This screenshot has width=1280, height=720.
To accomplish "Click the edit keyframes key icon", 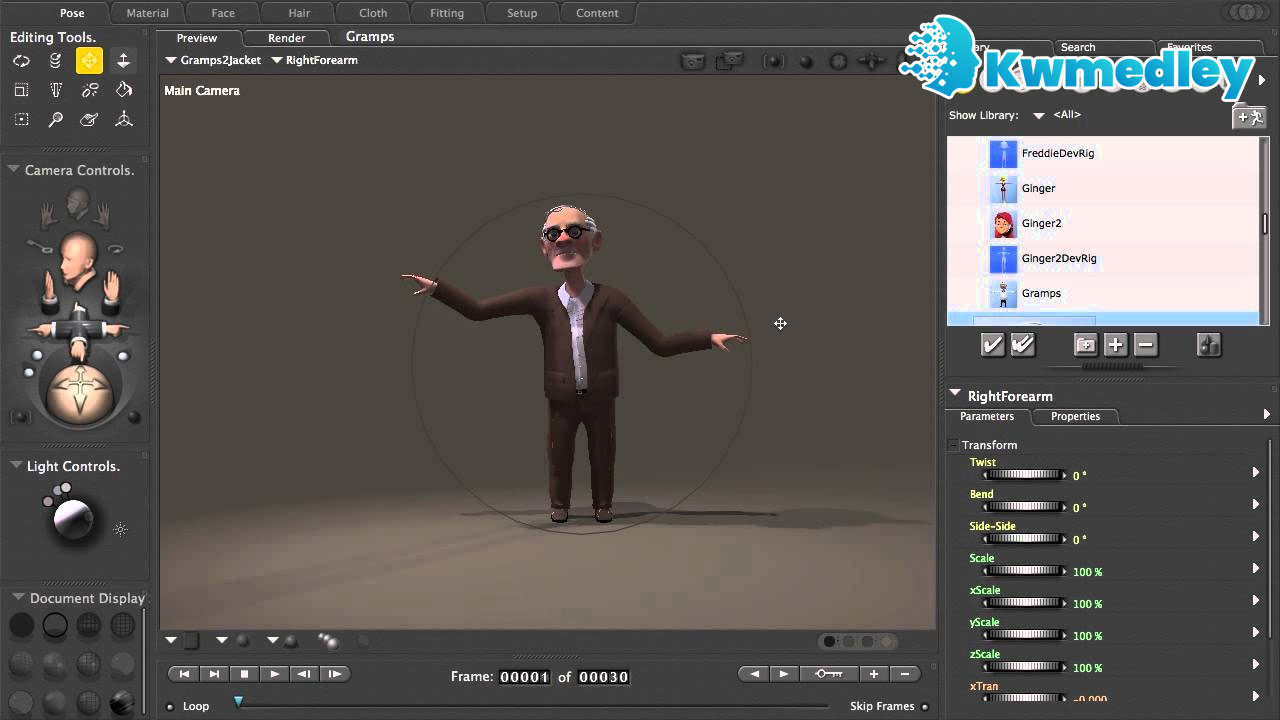I will click(828, 674).
